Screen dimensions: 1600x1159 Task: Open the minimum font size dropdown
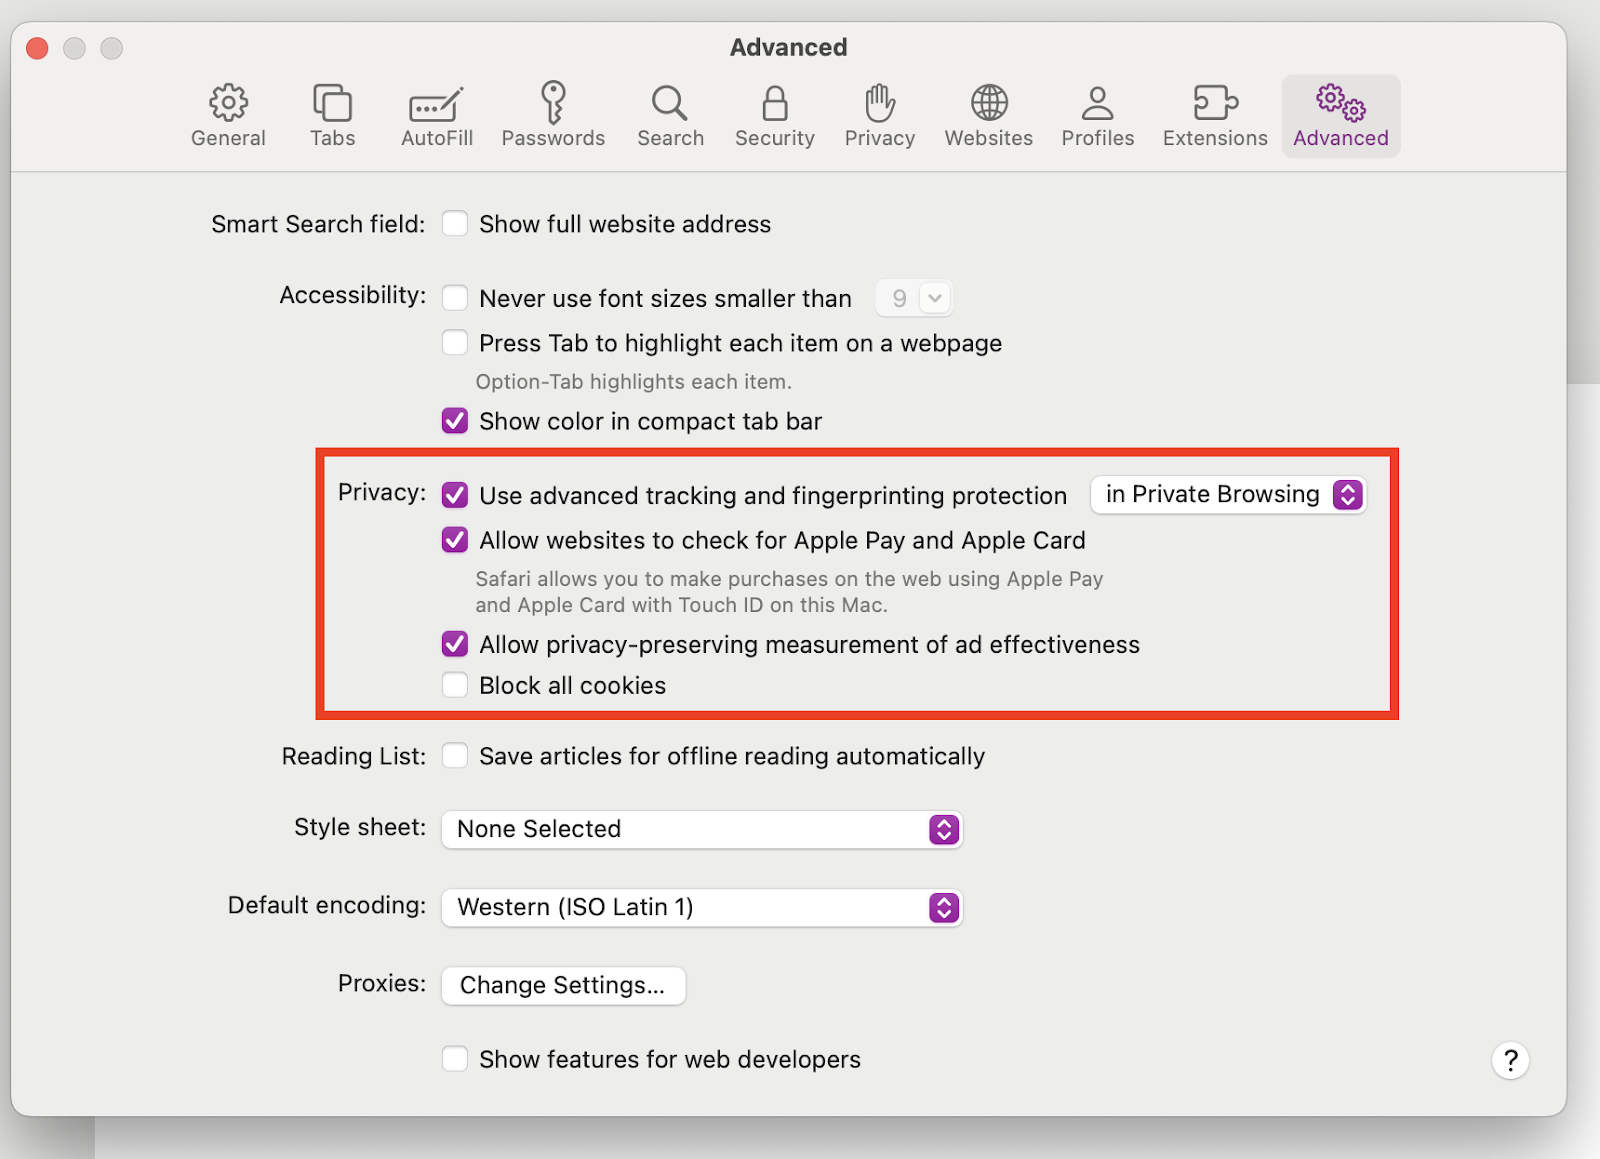(914, 298)
